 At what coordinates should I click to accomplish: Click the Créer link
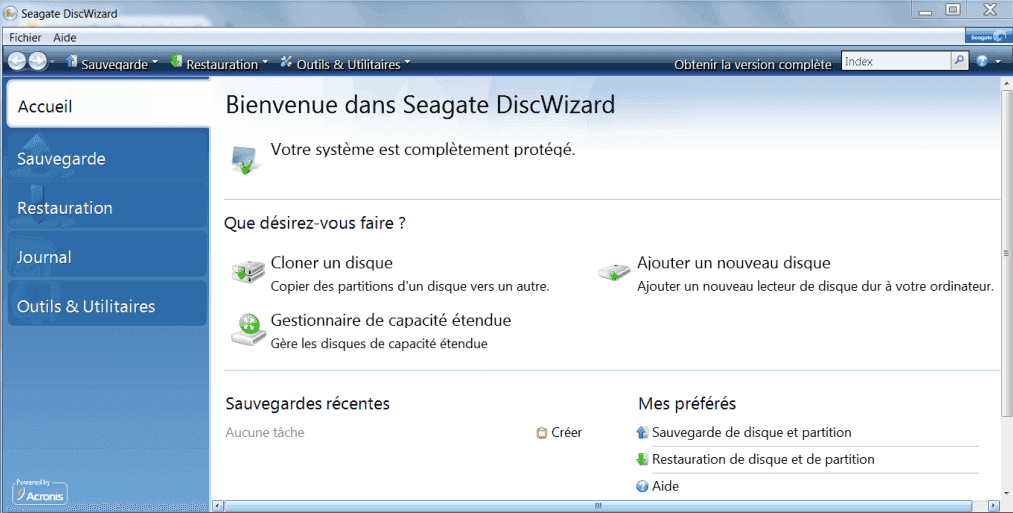pos(567,433)
